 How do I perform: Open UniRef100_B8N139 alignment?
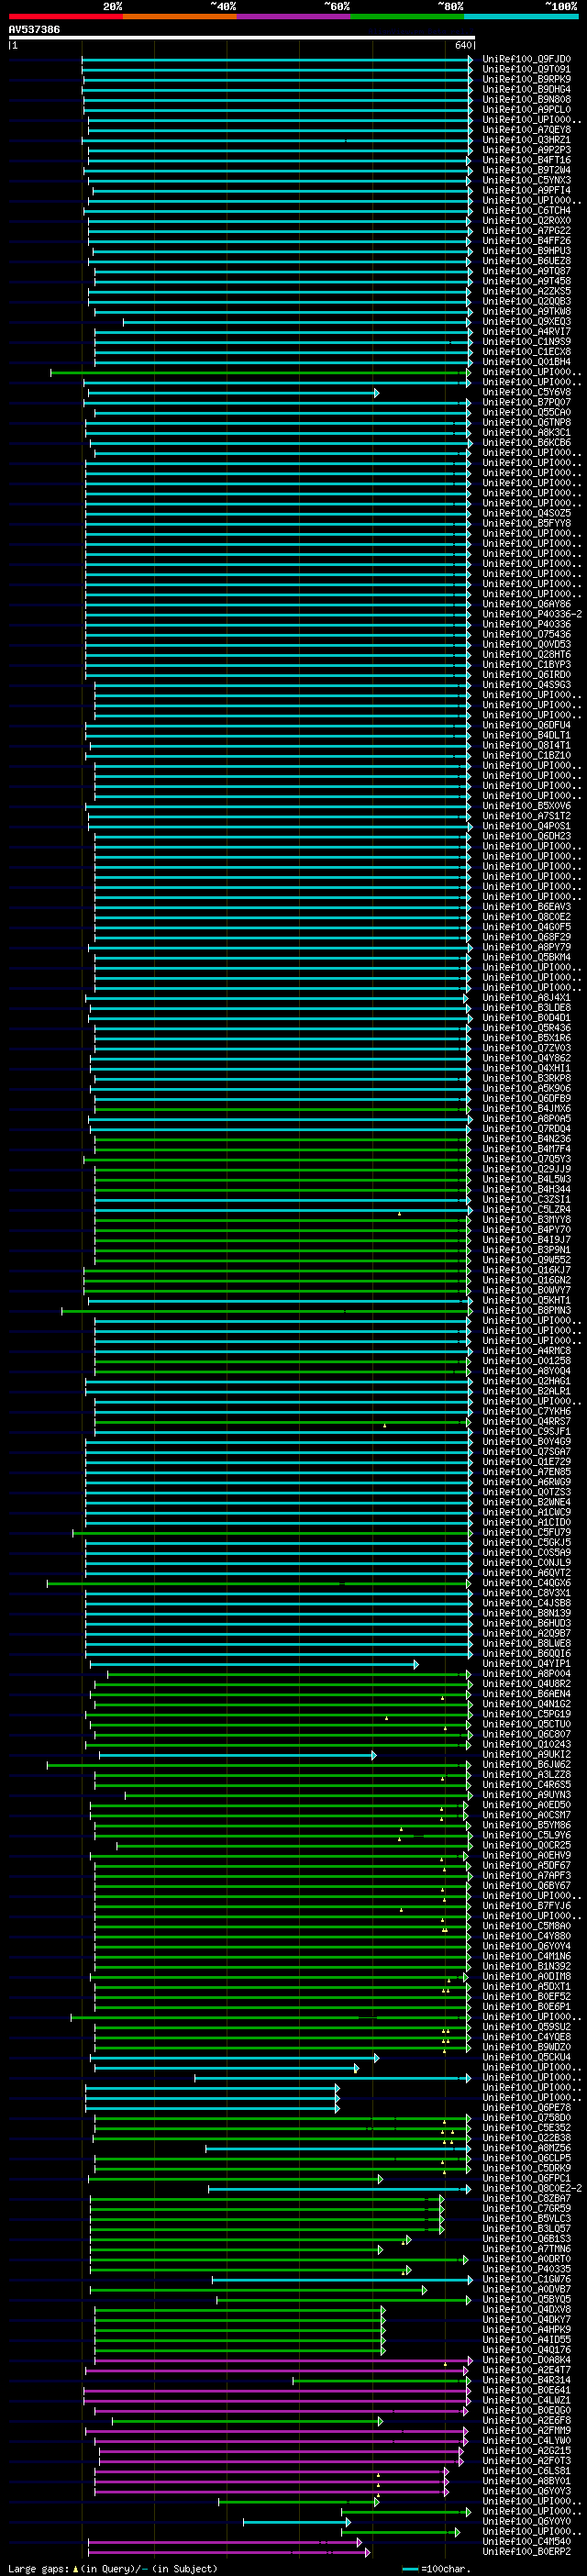click(x=527, y=1613)
